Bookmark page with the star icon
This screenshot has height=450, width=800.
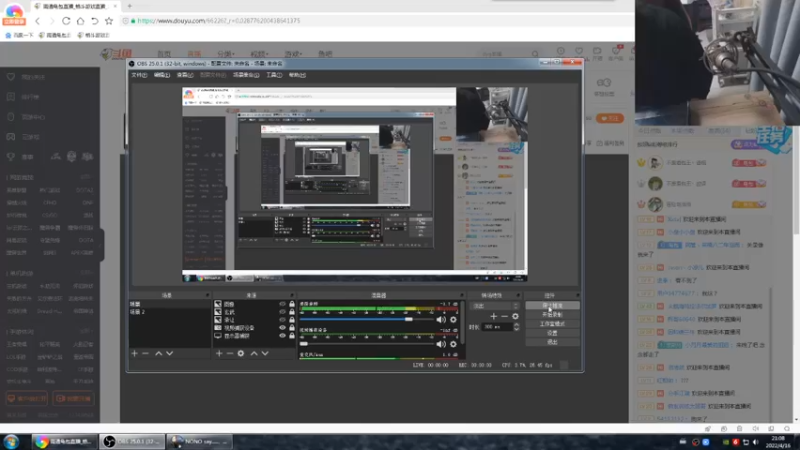coord(109,21)
